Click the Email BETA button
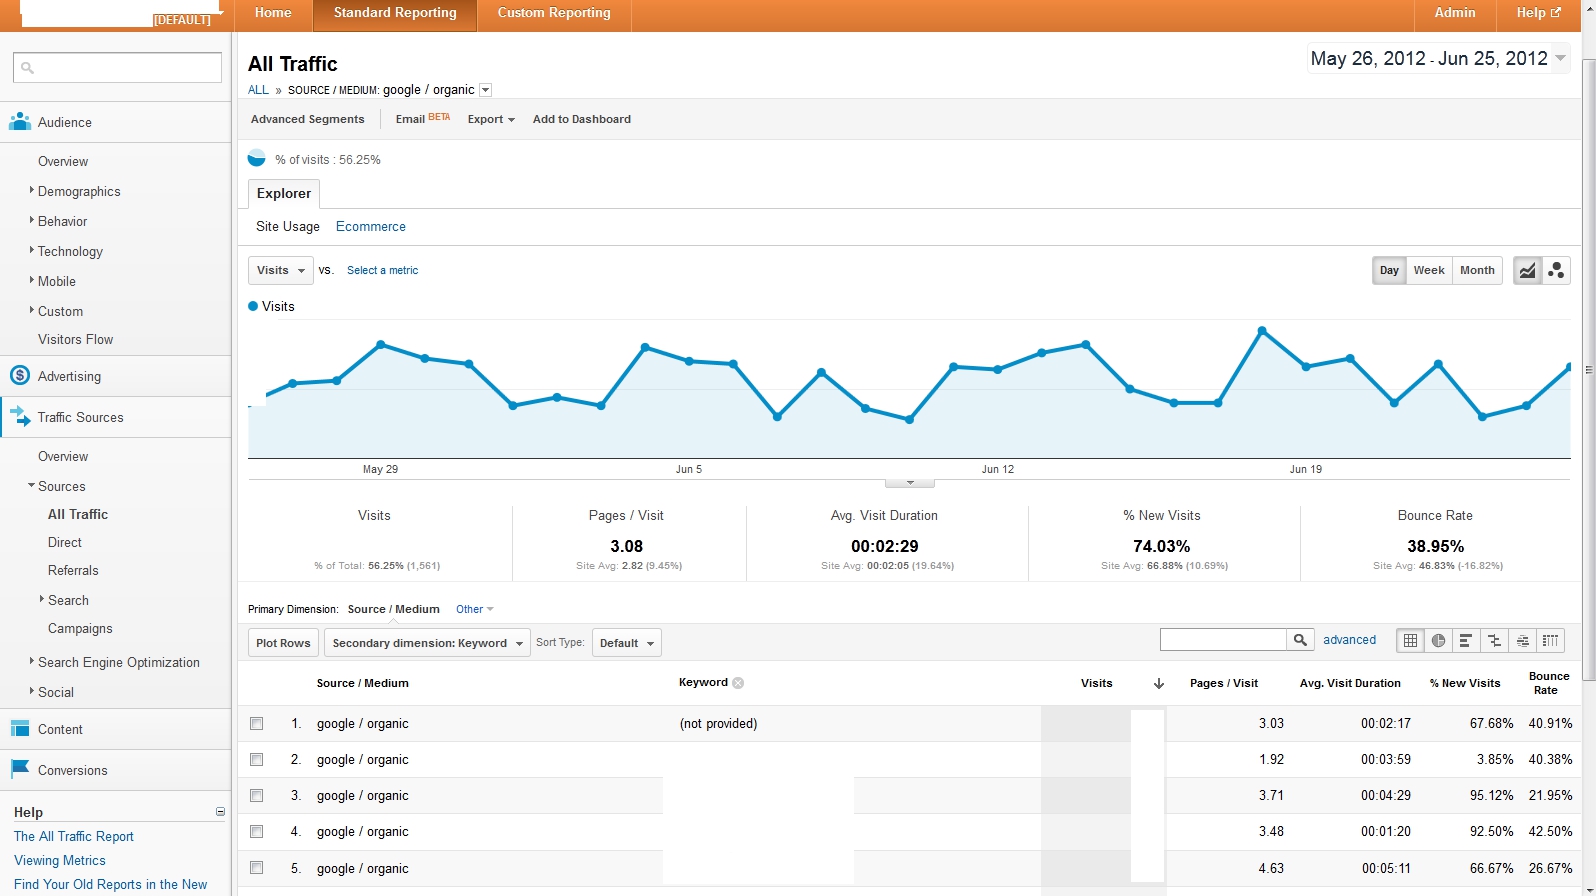This screenshot has height=896, width=1596. tap(422, 118)
